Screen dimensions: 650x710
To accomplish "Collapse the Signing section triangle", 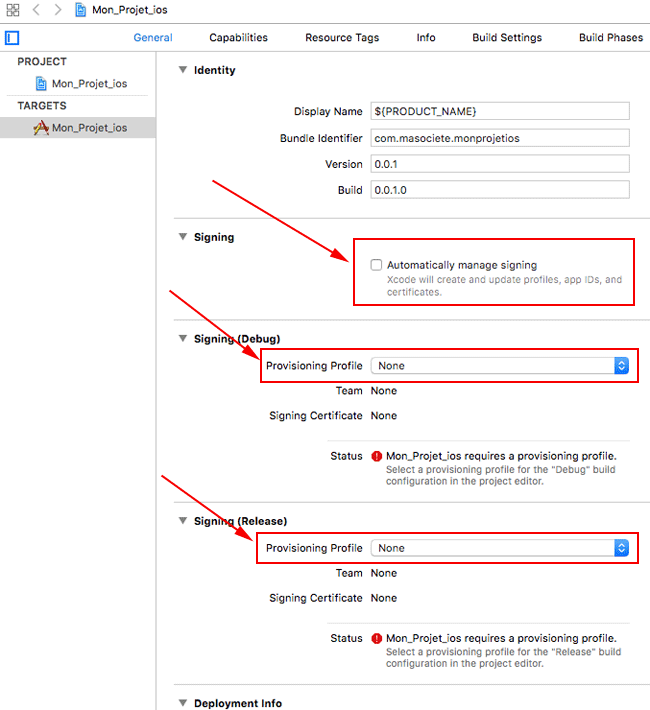I will [183, 237].
